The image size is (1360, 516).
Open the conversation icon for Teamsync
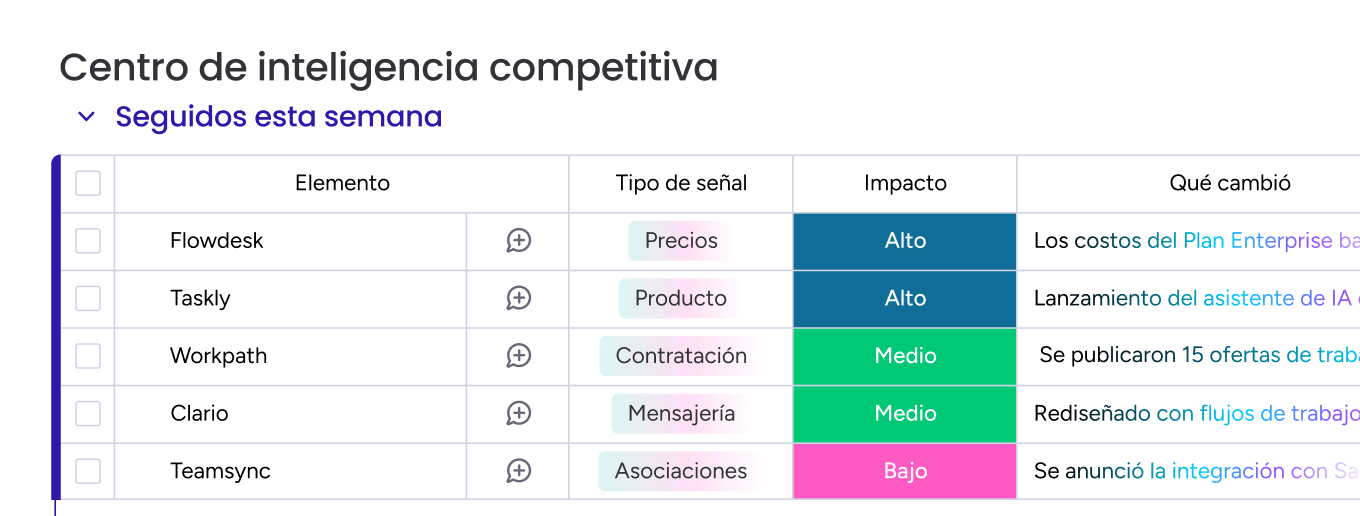click(518, 471)
